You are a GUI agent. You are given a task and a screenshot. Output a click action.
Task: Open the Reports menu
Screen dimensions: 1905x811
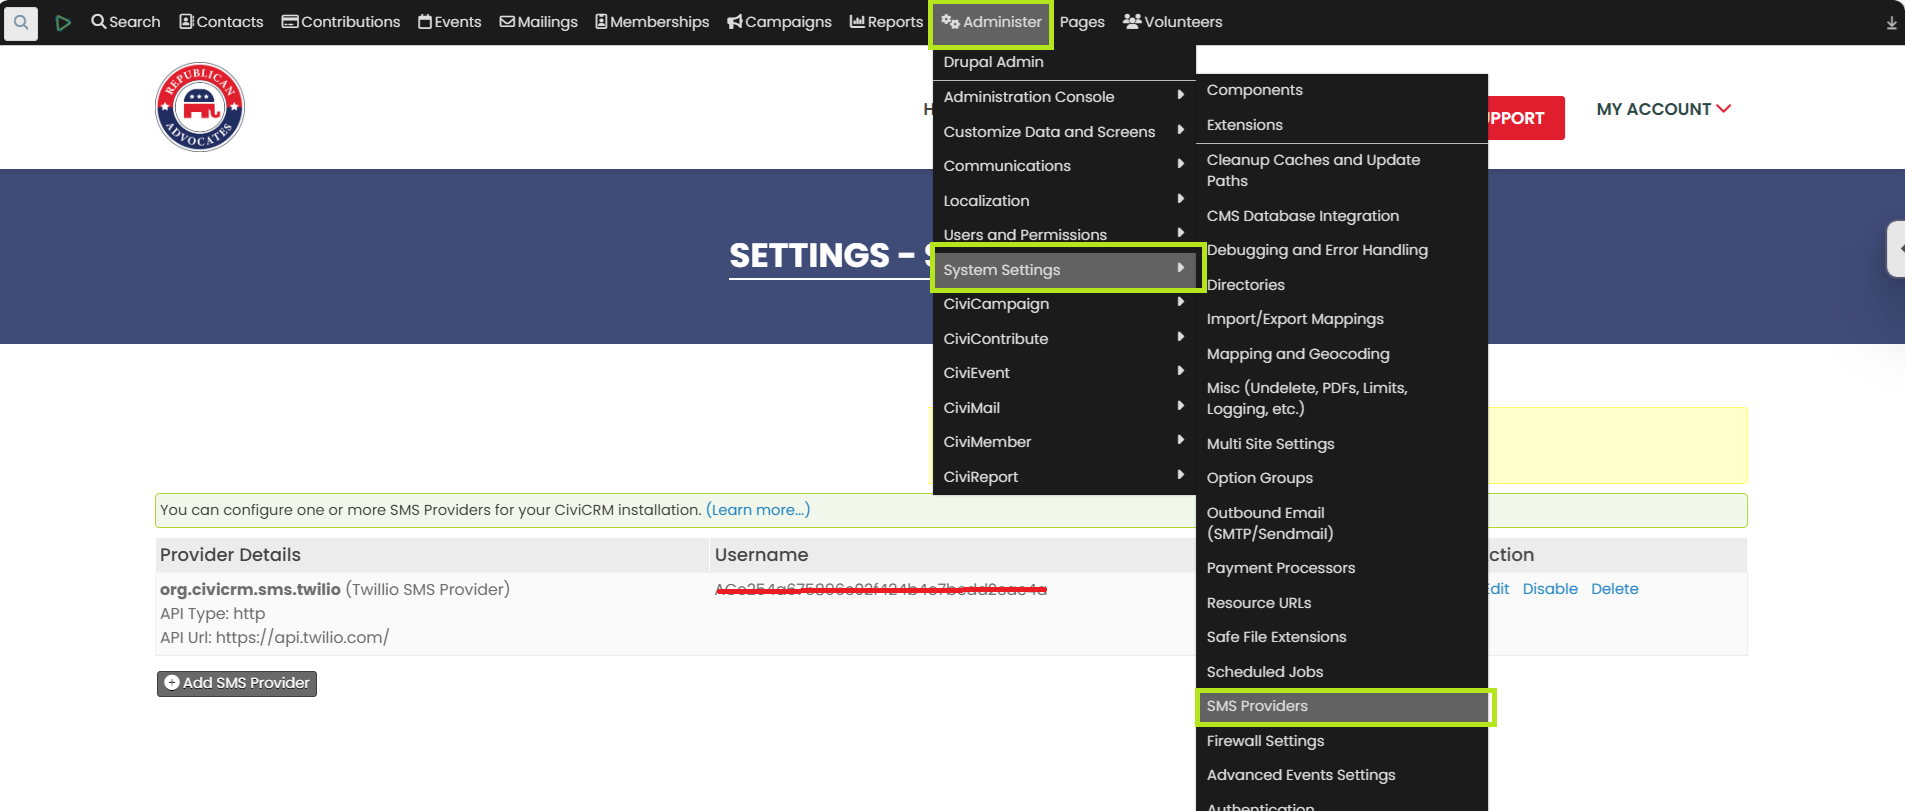point(886,22)
